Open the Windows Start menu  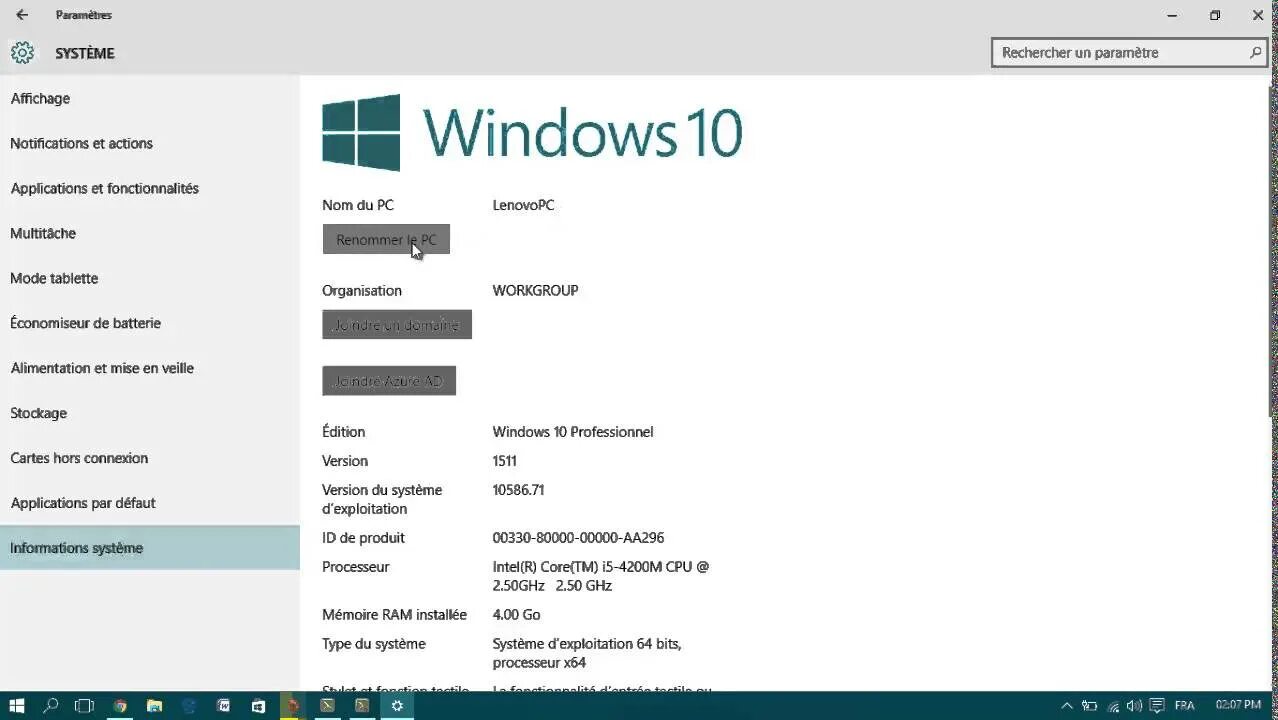pos(17,705)
